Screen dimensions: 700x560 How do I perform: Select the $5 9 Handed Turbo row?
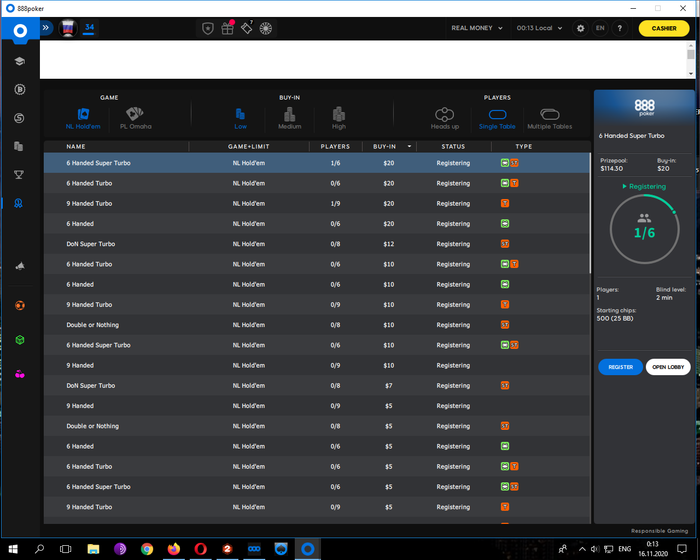[x=317, y=507]
